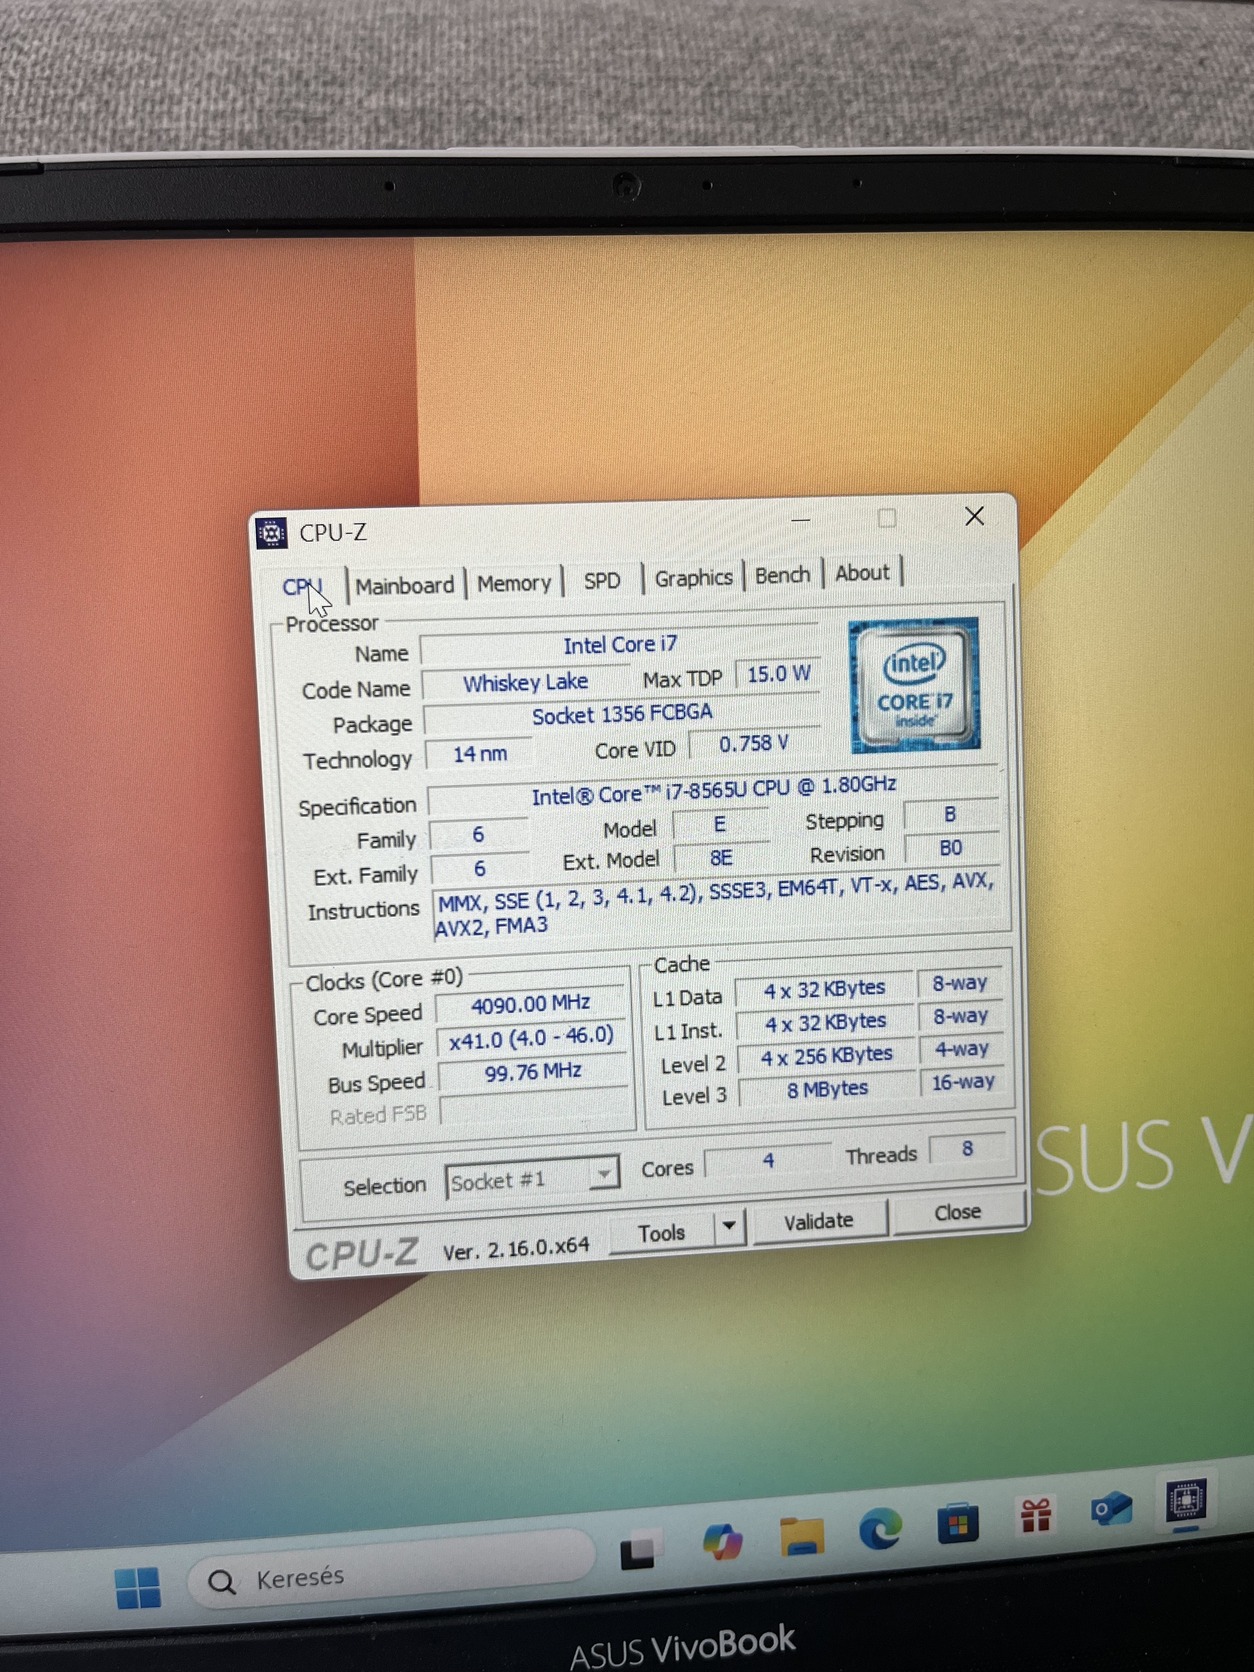Launch Microsoft Edge from the taskbar

880,1530
